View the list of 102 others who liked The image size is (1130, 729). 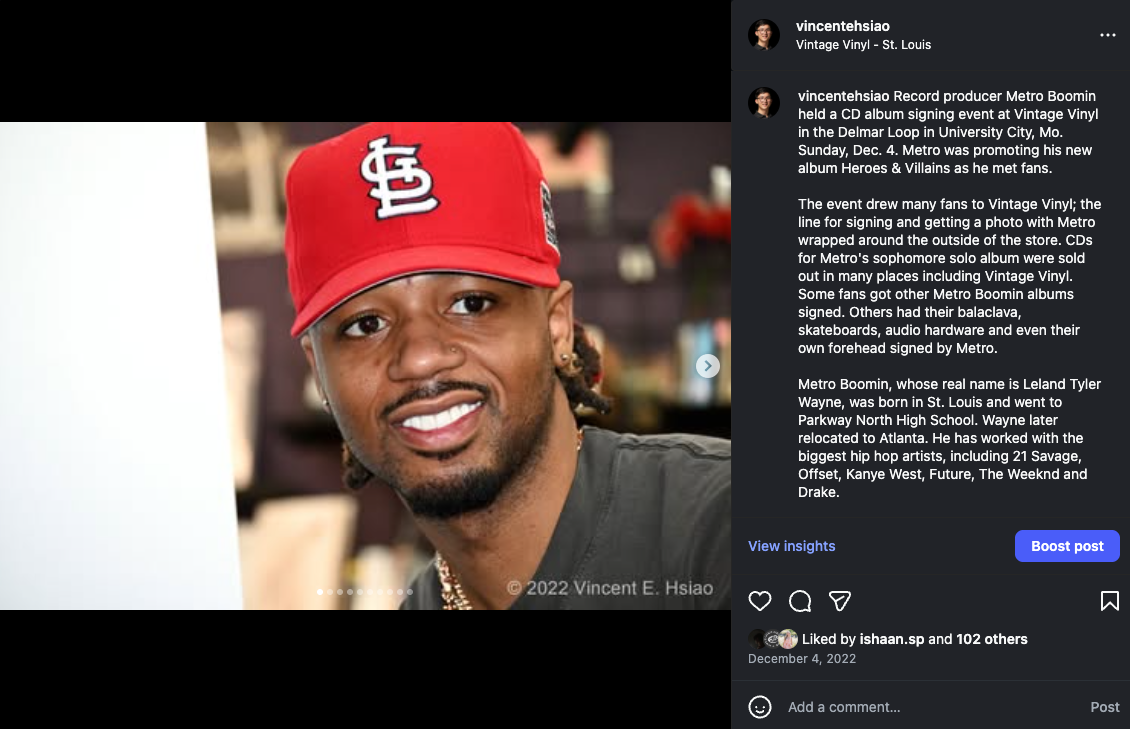[992, 639]
